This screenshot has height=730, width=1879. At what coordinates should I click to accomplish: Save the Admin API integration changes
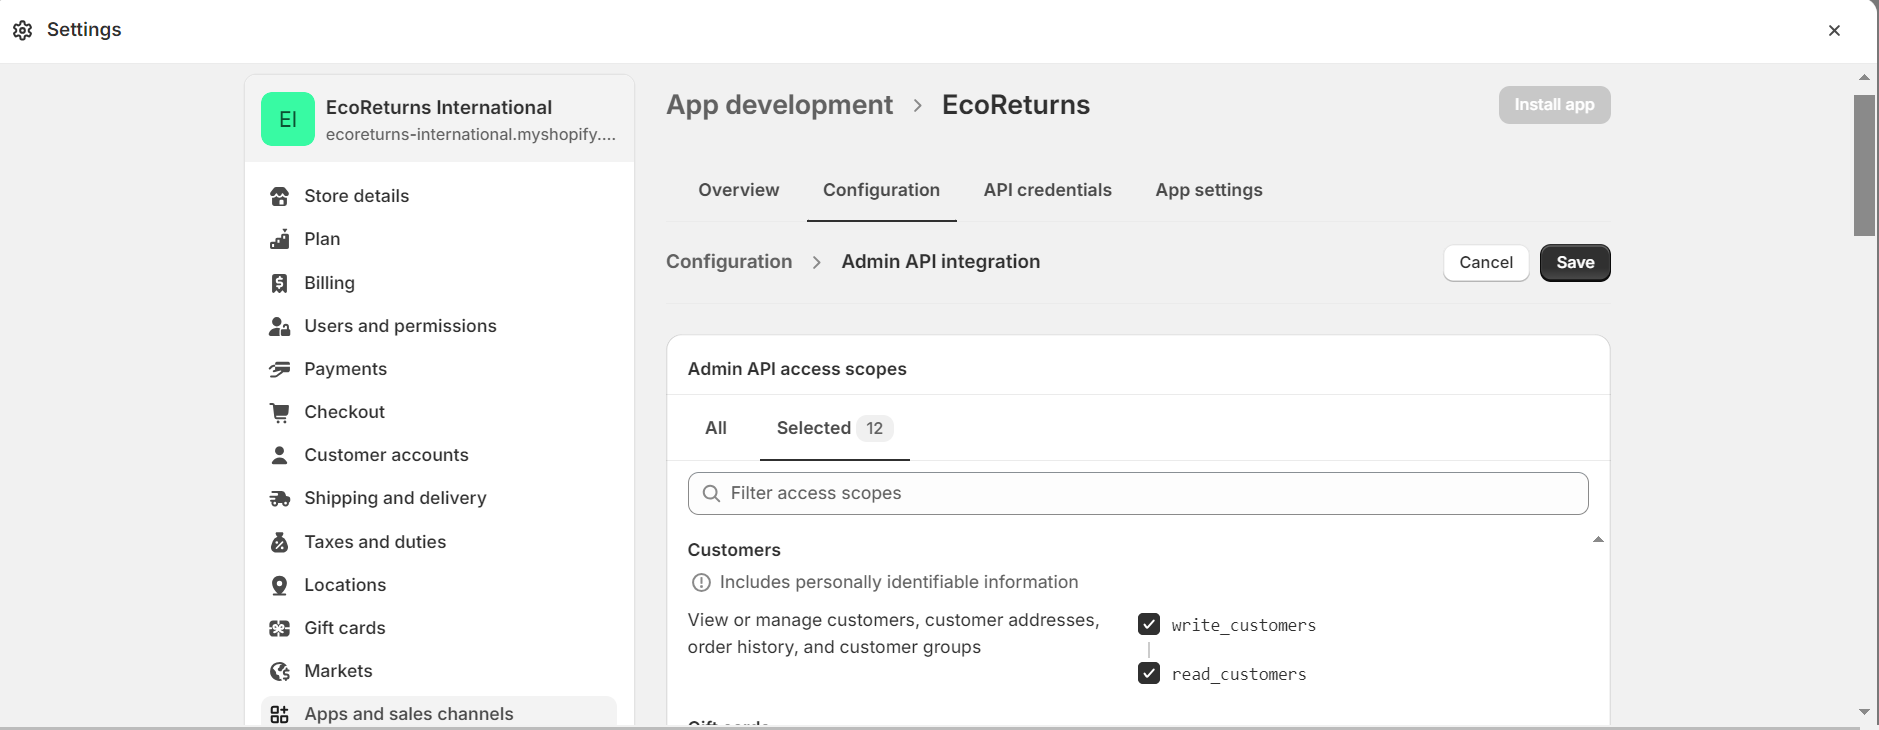[x=1574, y=263]
